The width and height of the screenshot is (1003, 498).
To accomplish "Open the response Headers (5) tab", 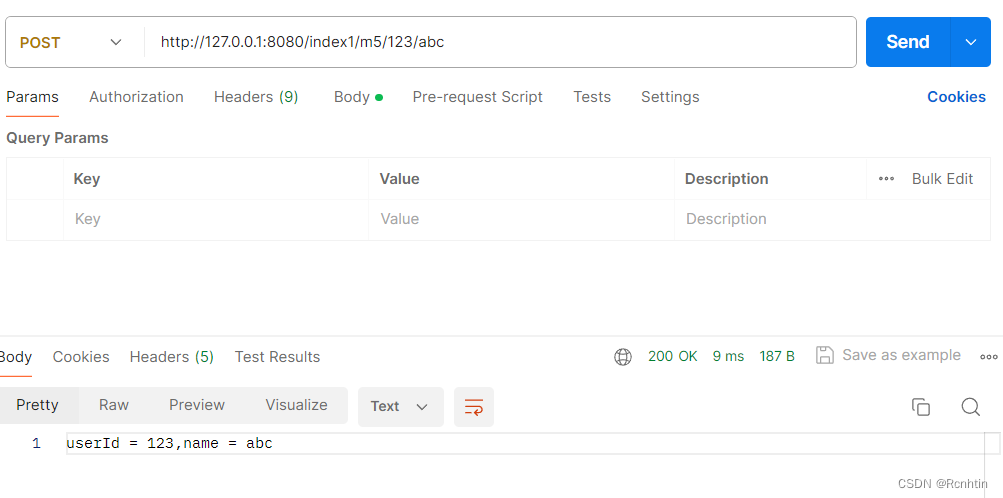I will 171,357.
